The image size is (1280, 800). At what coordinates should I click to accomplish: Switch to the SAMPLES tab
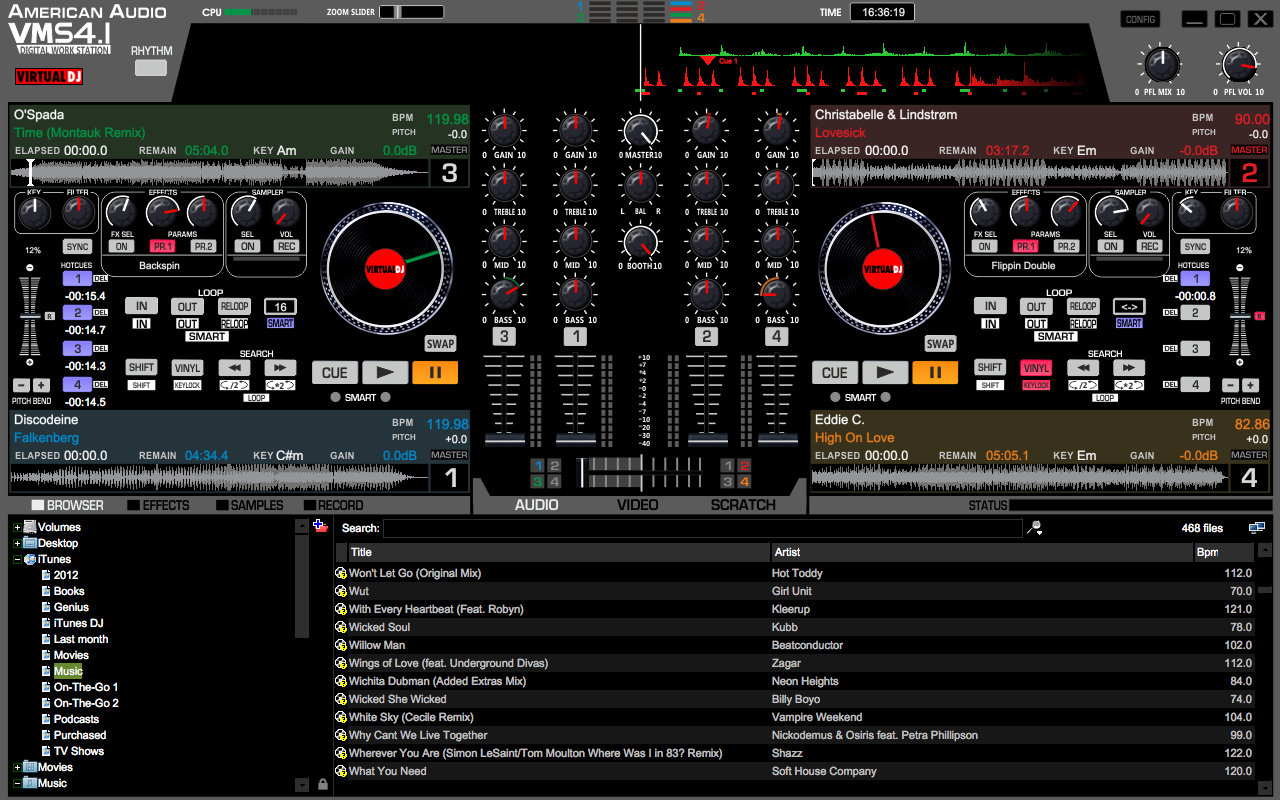click(250, 505)
